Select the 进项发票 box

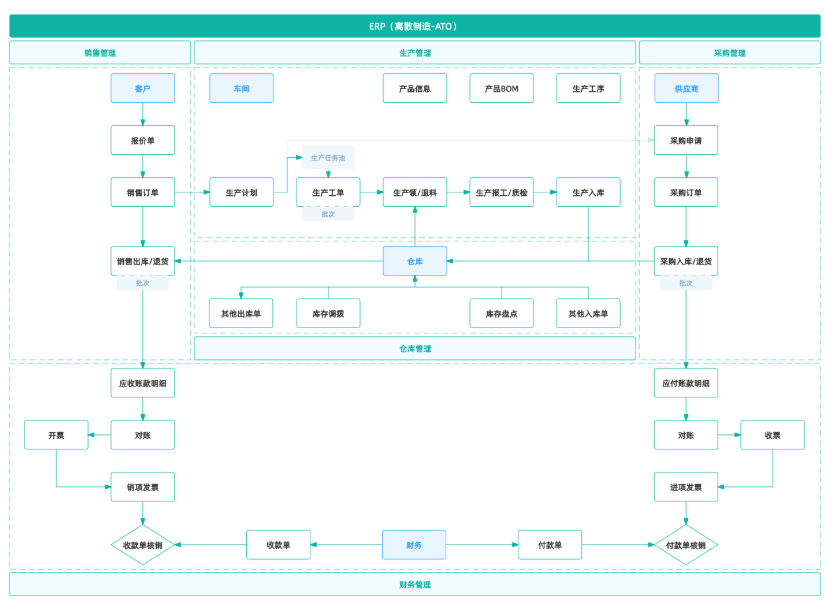pos(686,486)
